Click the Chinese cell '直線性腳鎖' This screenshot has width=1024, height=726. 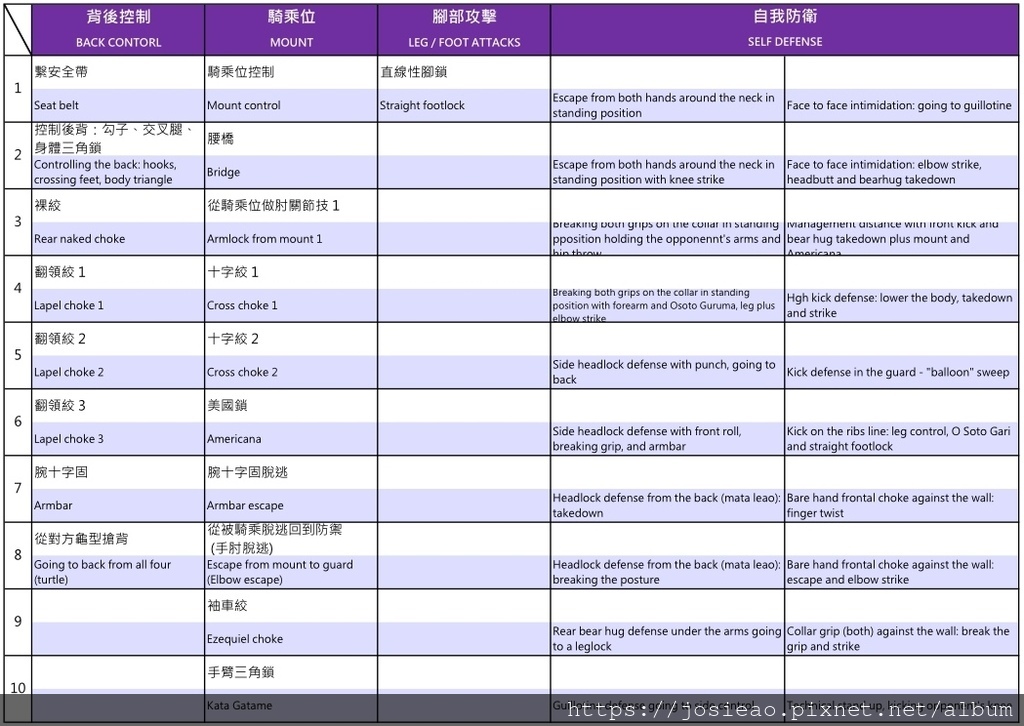pyautogui.click(x=464, y=72)
